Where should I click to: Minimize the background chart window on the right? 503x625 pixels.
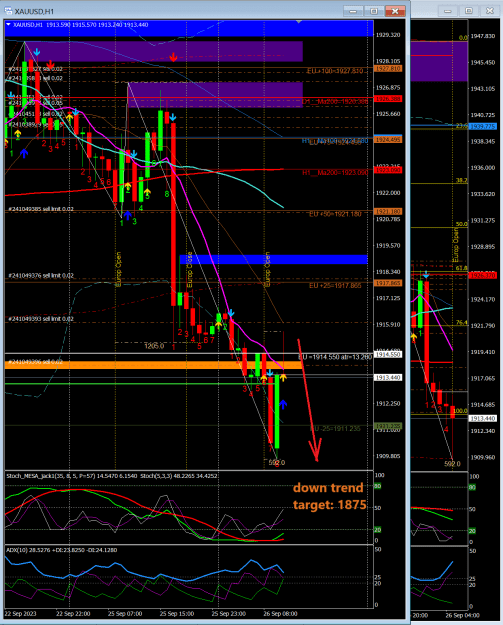pyautogui.click(x=448, y=11)
